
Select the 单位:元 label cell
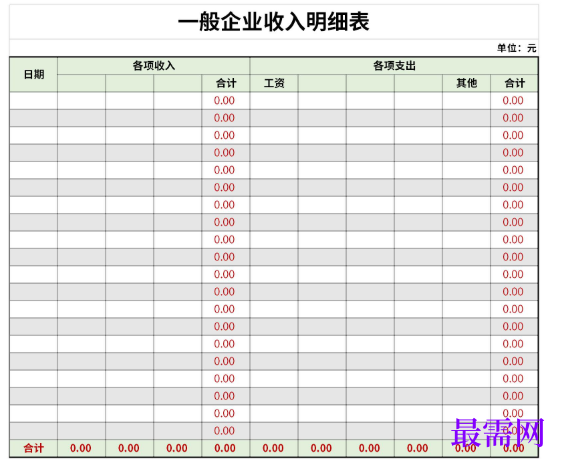(x=517, y=48)
